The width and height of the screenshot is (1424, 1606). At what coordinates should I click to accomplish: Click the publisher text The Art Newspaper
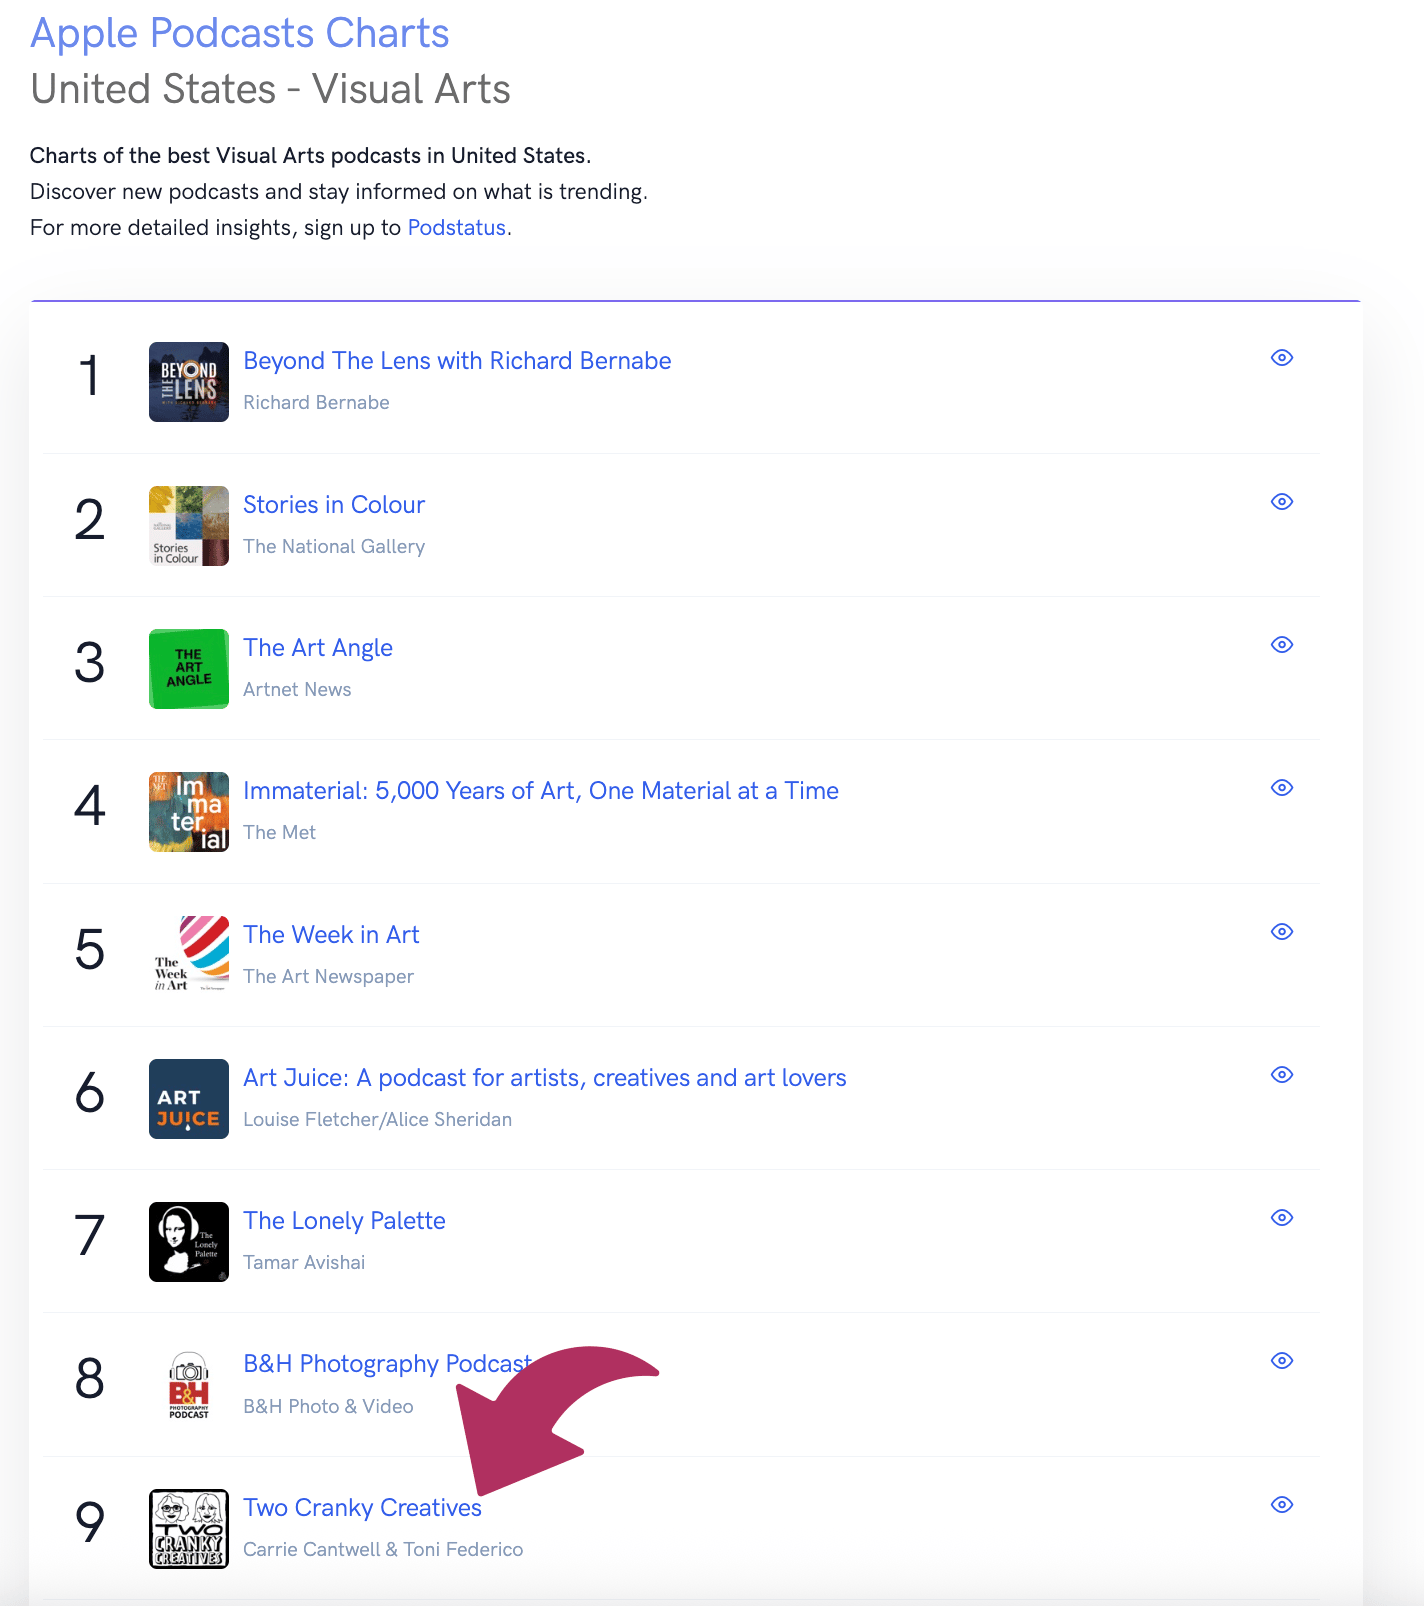(x=328, y=977)
